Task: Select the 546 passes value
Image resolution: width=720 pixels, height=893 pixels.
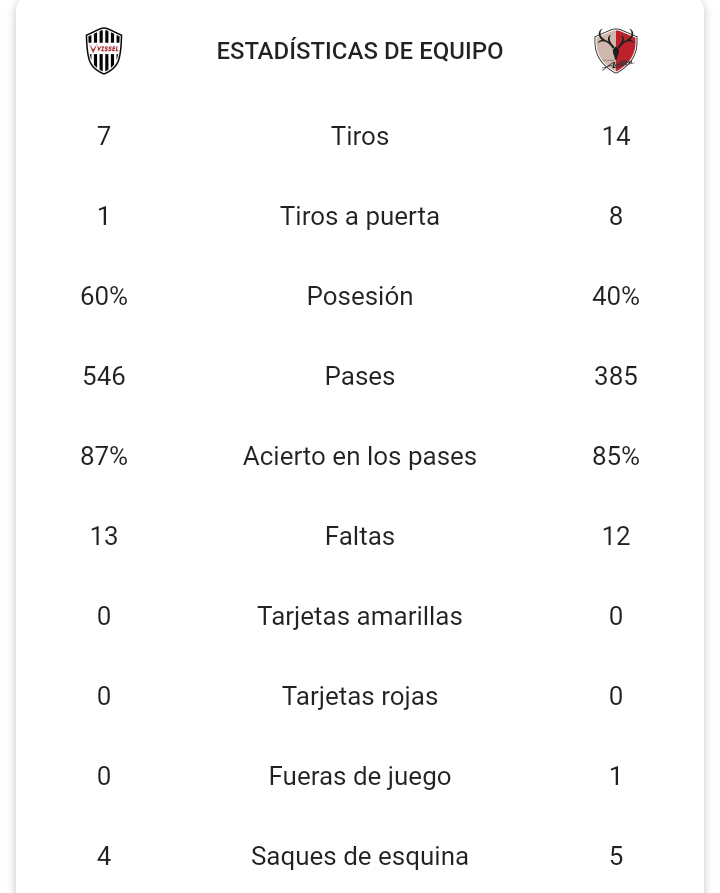Action: 104,376
